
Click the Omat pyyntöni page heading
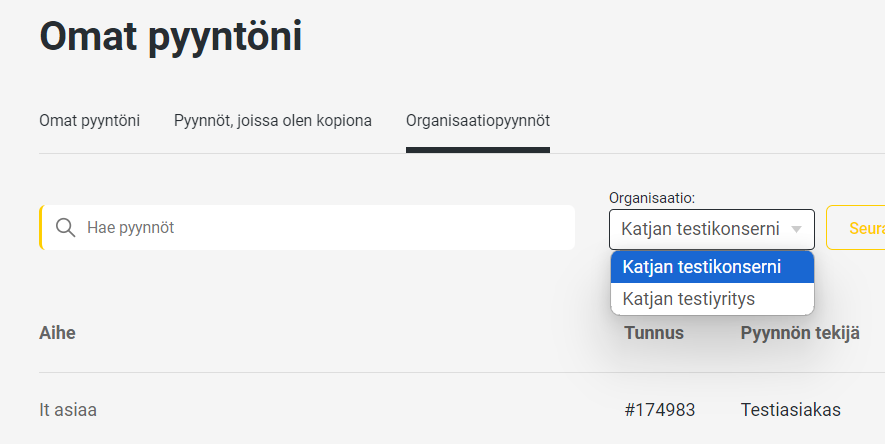pos(171,37)
